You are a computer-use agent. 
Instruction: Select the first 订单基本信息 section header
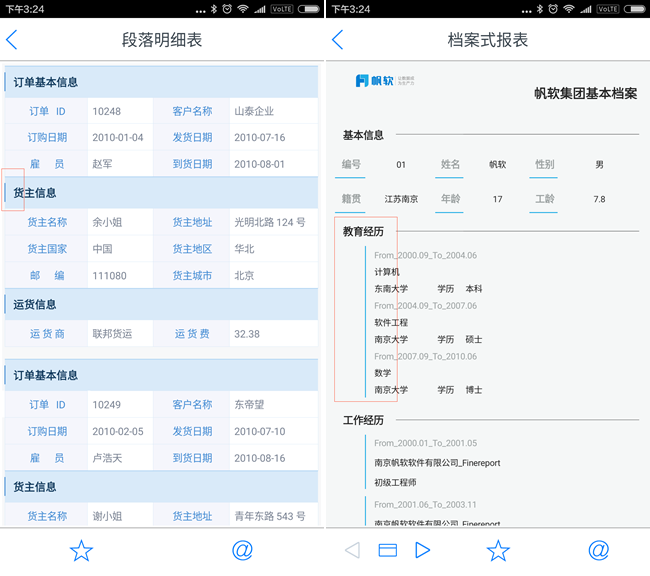click(161, 82)
